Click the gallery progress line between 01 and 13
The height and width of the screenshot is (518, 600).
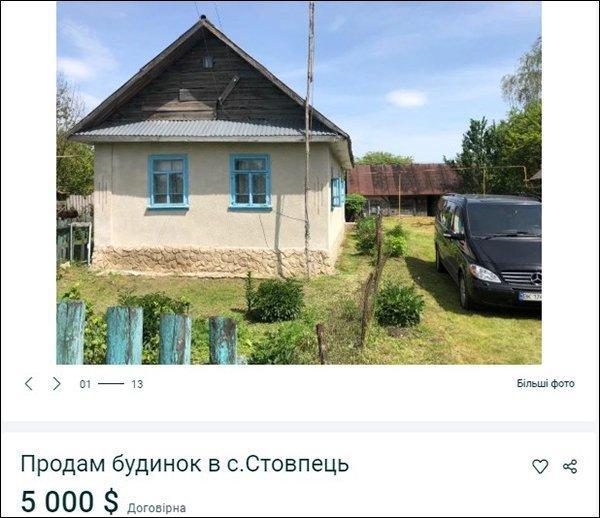coord(111,383)
